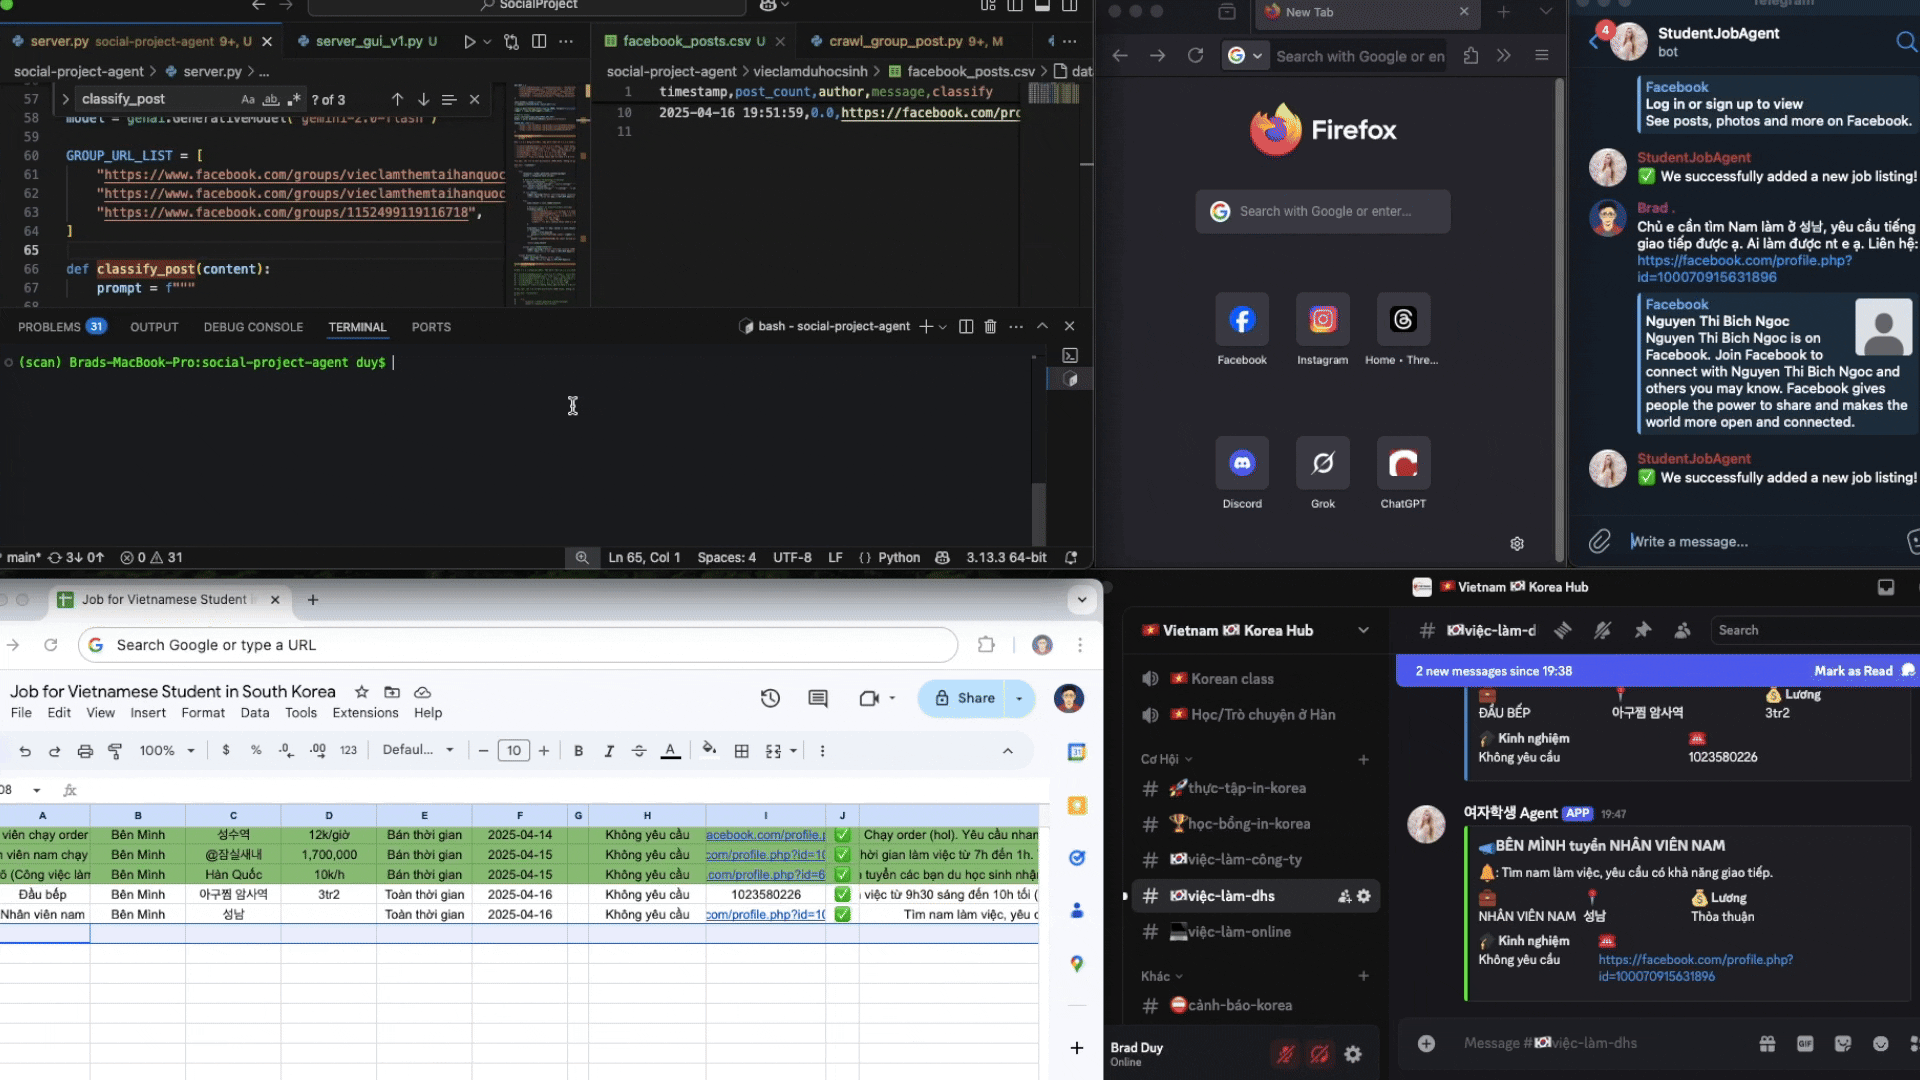Open run options dropdown next to Run button
The image size is (1920, 1080).
(487, 42)
